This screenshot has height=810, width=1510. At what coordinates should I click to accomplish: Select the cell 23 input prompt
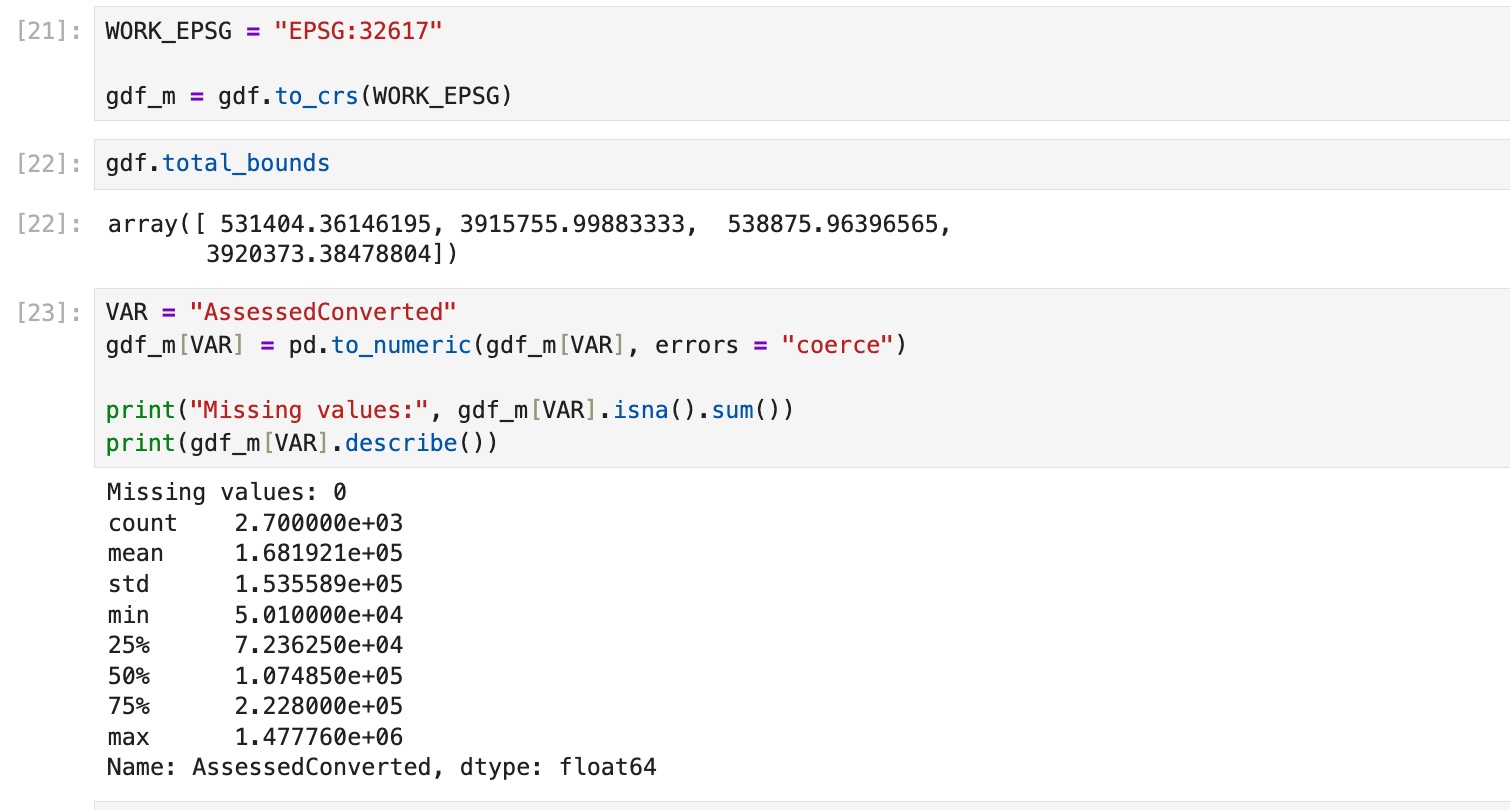[50, 312]
